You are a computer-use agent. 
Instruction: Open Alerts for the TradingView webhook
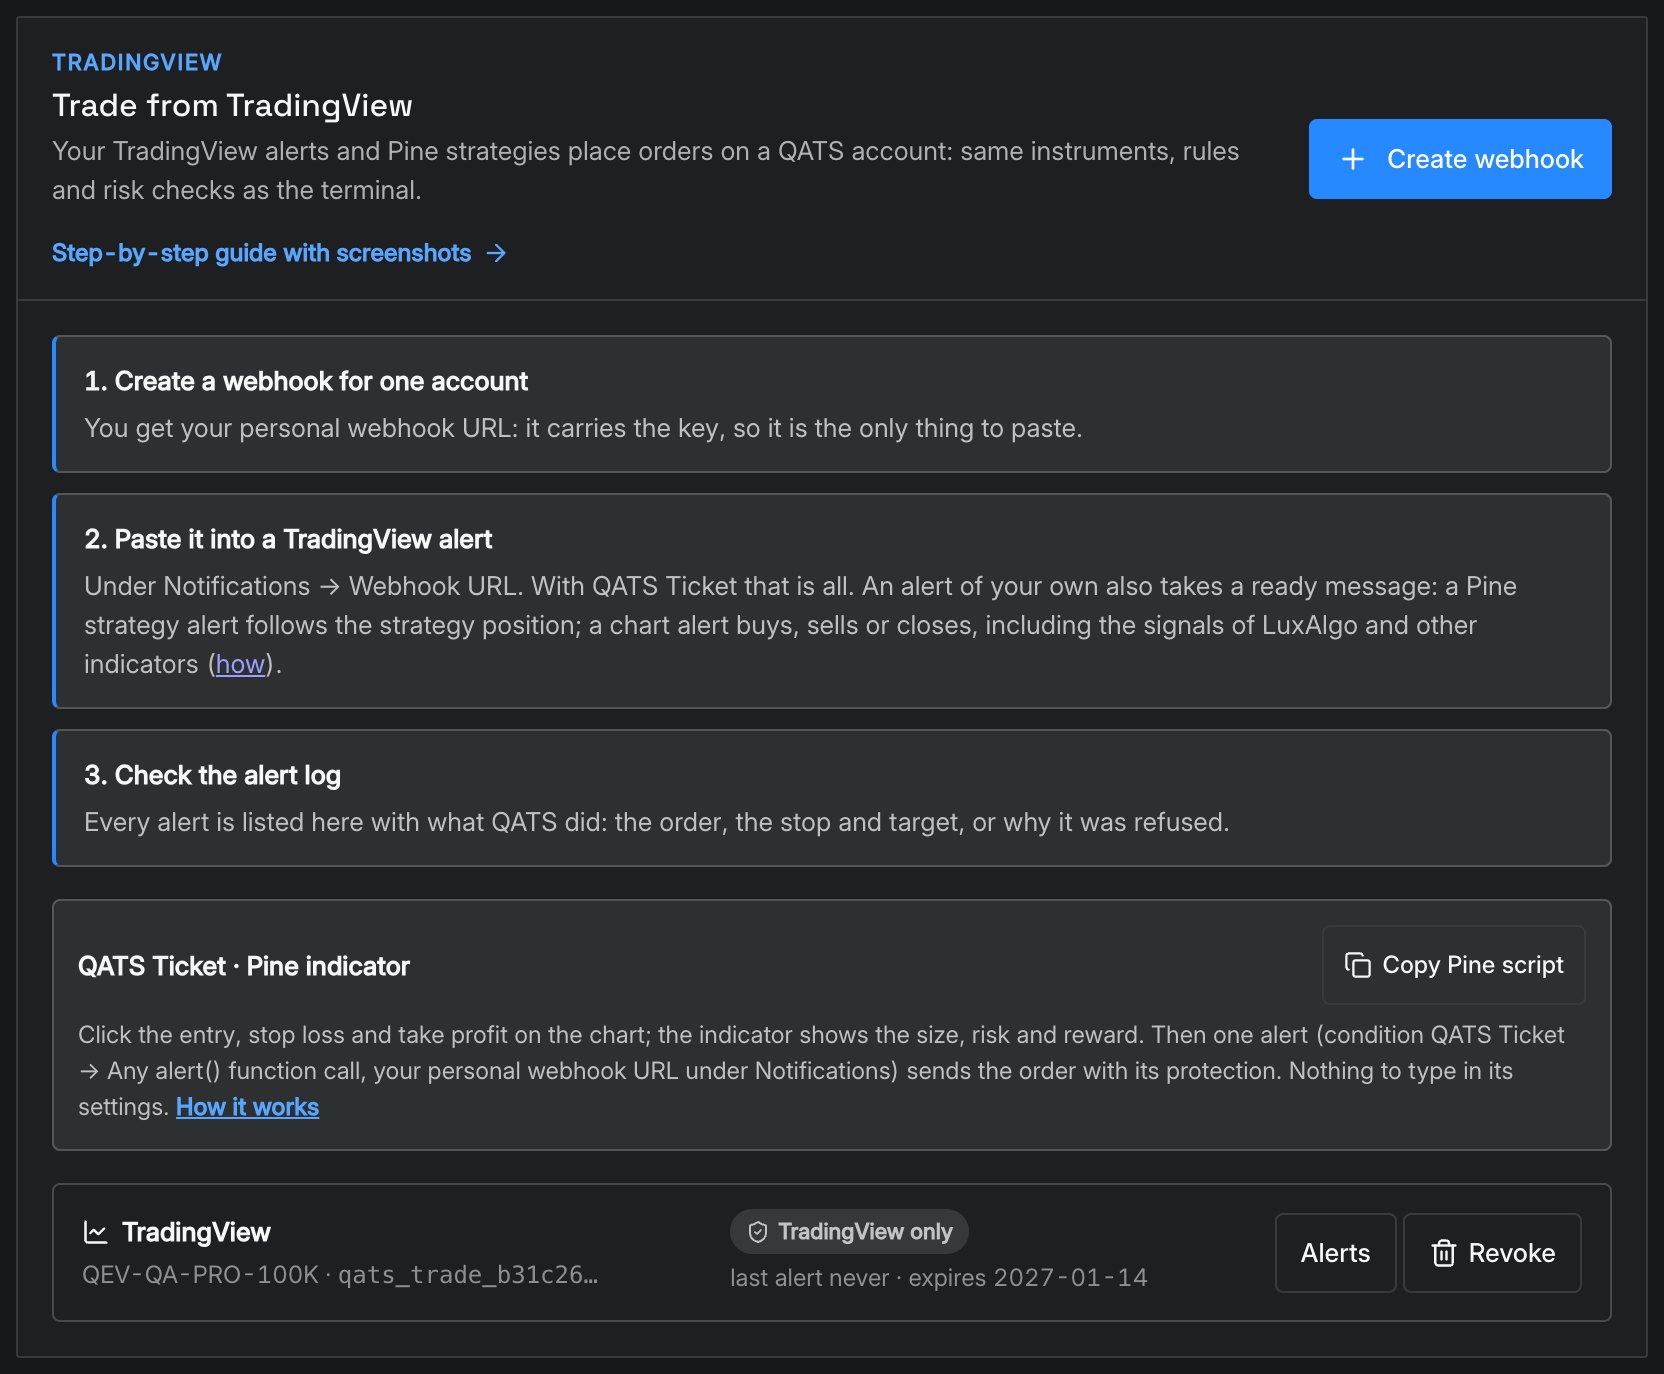point(1336,1253)
